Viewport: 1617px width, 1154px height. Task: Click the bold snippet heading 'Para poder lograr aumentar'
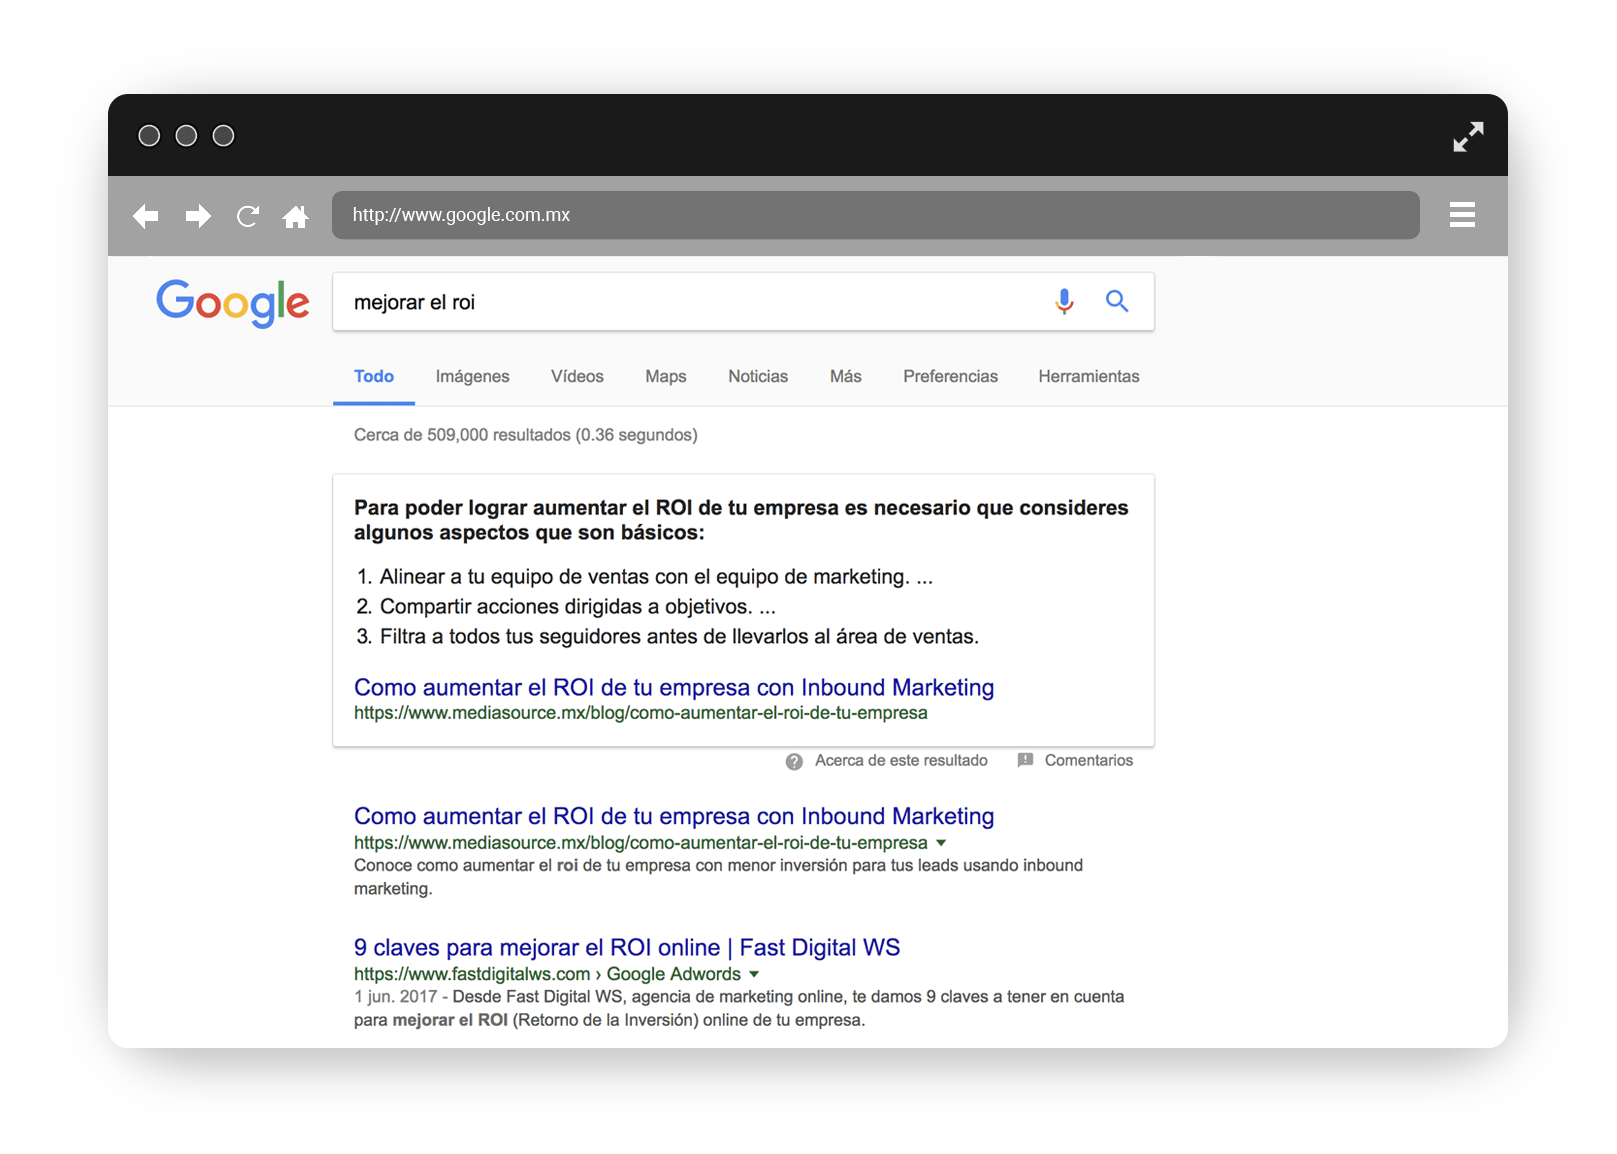click(x=741, y=520)
